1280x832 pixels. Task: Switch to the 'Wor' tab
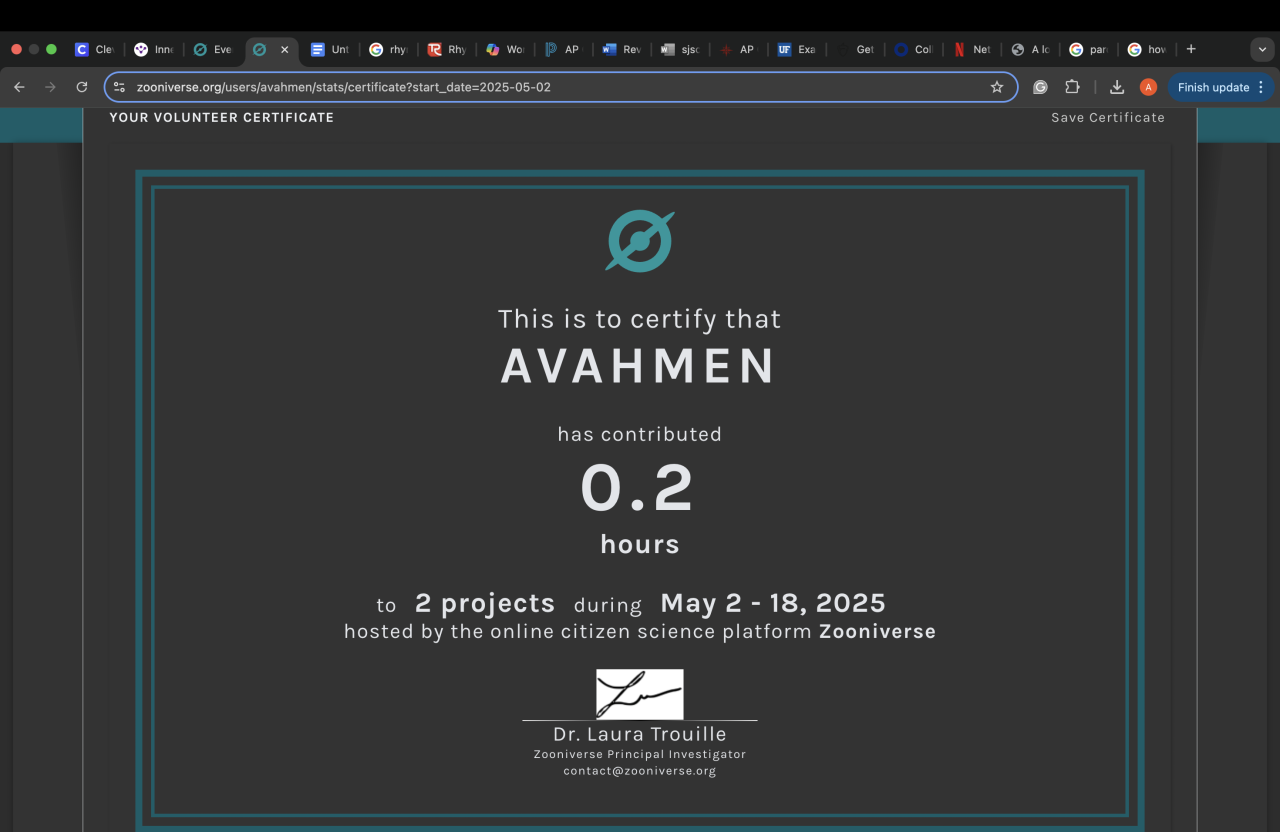coord(505,49)
